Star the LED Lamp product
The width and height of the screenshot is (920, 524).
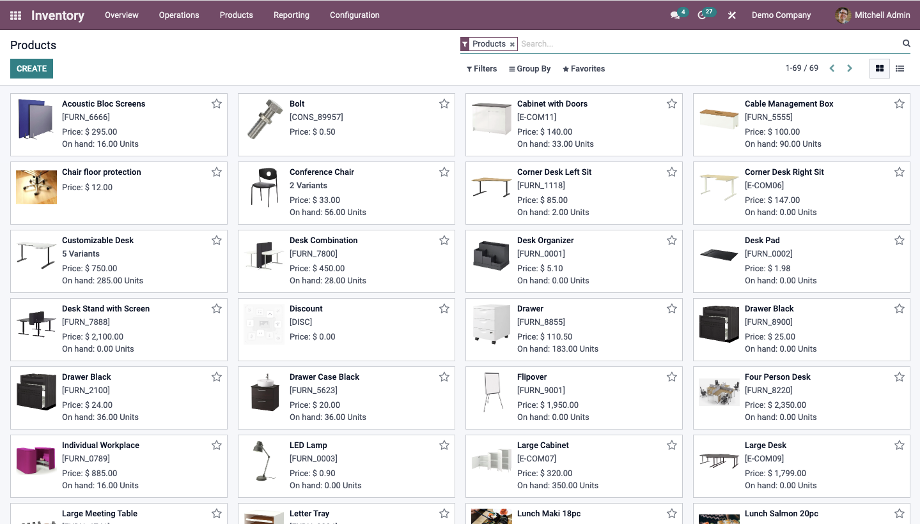coord(444,445)
